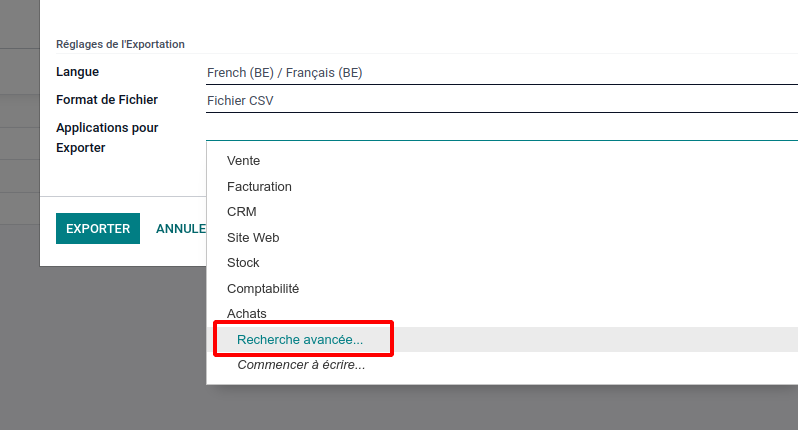Click the Applications pour Exporter label
Viewport: 798px width, 430px height.
pyautogui.click(x=107, y=137)
